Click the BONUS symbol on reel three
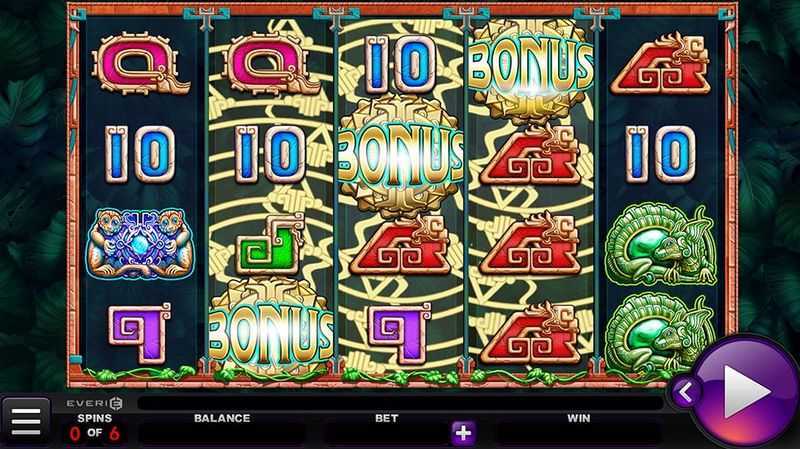Screen dimensions: 800x449 click(x=401, y=156)
